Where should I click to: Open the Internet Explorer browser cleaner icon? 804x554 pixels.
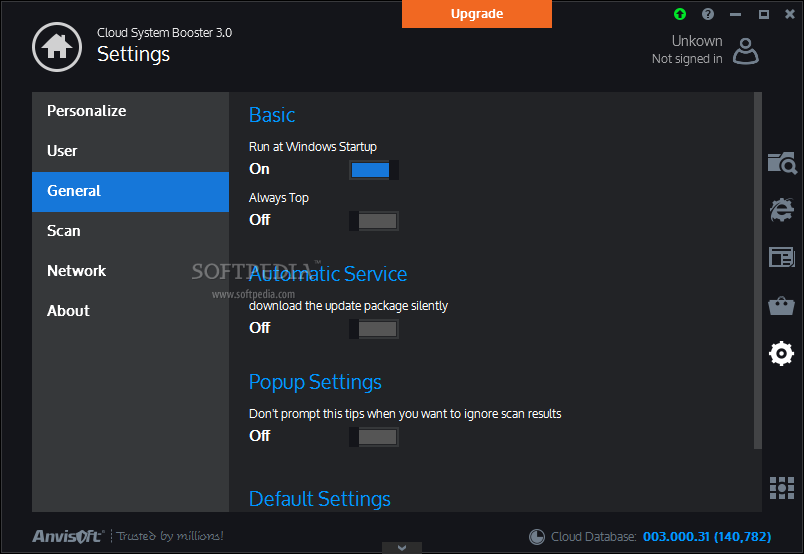coord(782,209)
